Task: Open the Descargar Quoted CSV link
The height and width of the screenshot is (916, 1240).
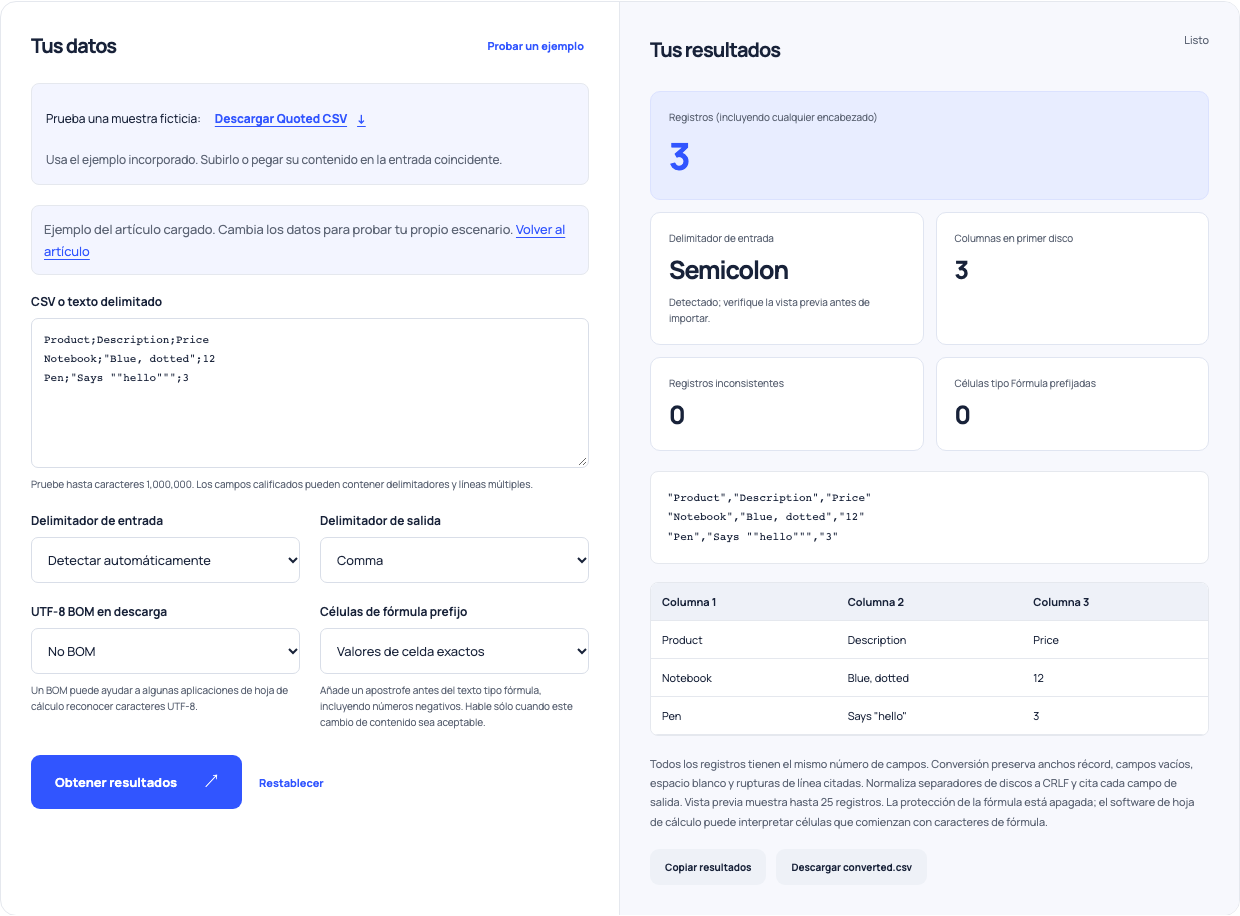Action: [x=281, y=119]
